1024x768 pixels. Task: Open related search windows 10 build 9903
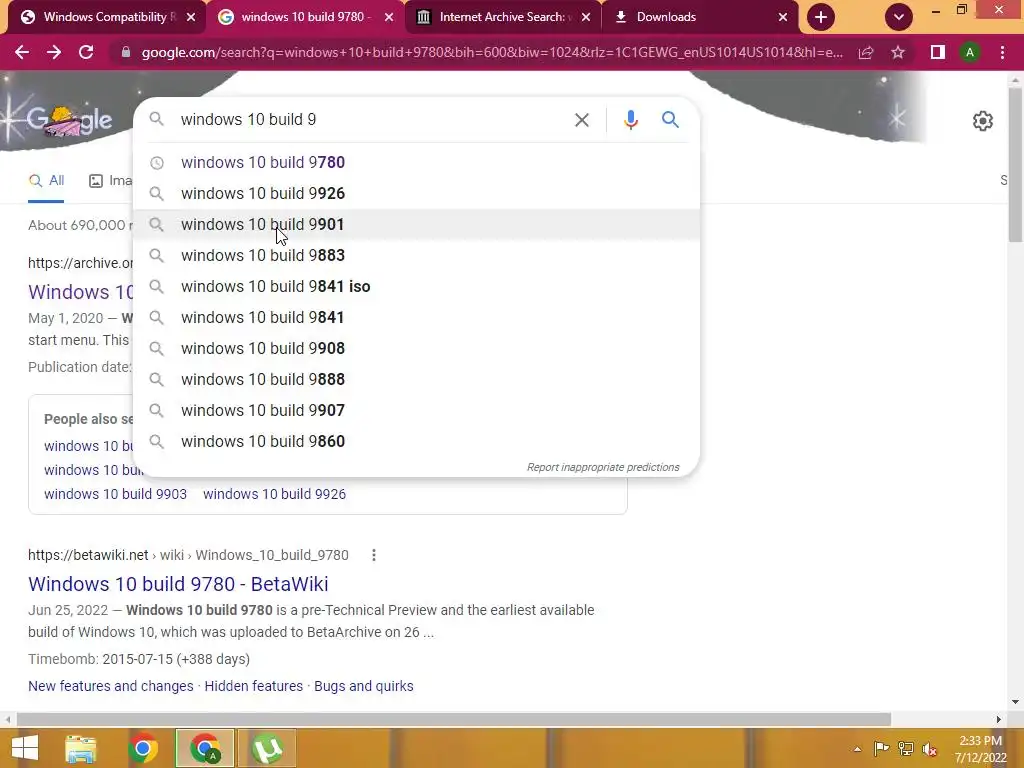[x=116, y=494]
